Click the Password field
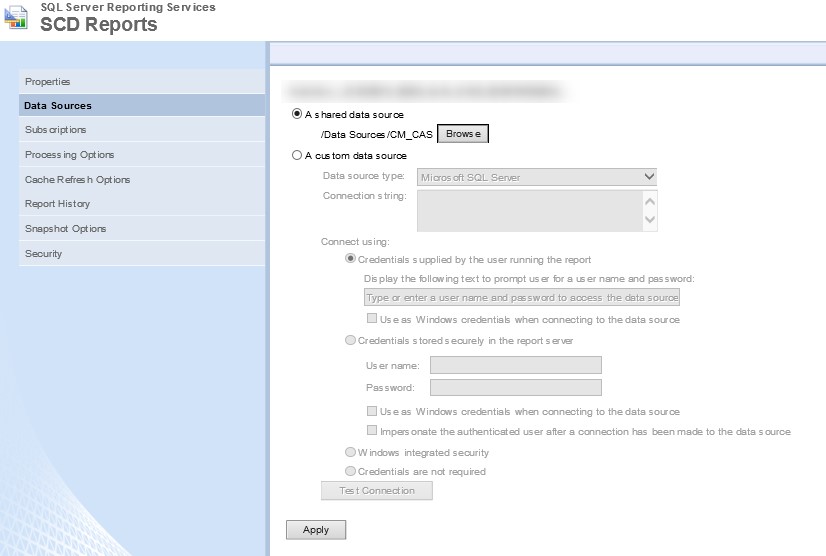This screenshot has height=556, width=826. coord(516,387)
